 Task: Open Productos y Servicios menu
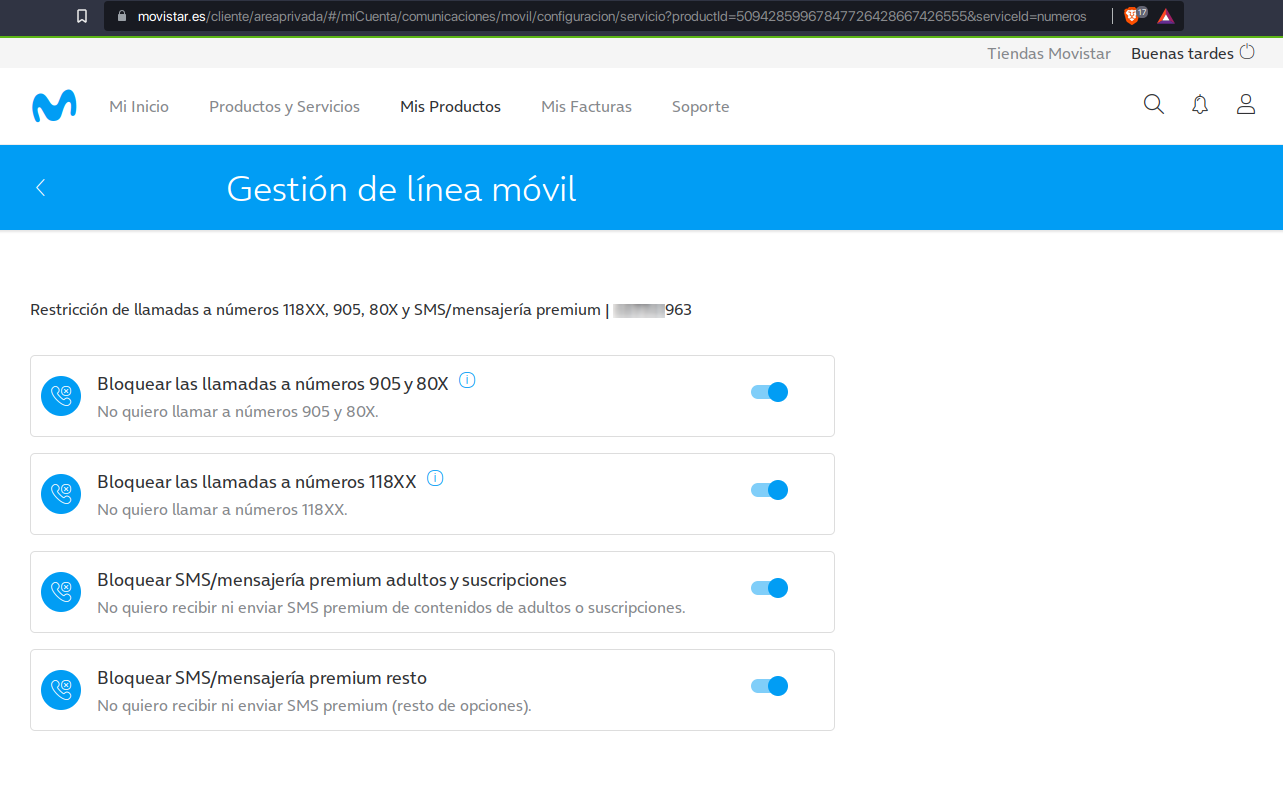click(x=284, y=106)
